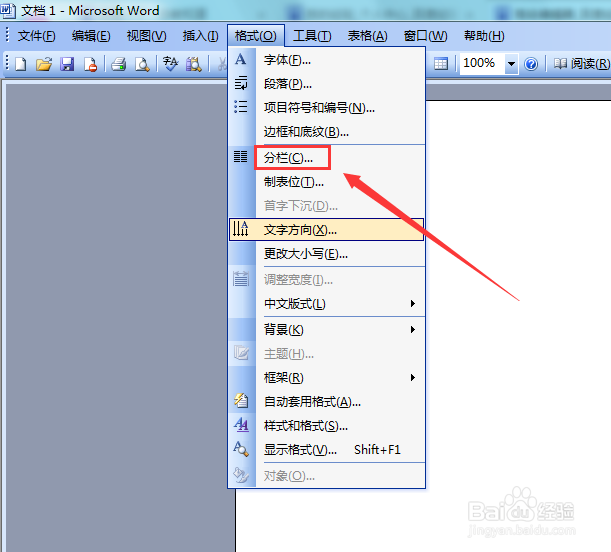Viewport: 611px width, 552px height.
Task: Select the highlighted 文字方向(X)... entry
Action: (x=327, y=230)
